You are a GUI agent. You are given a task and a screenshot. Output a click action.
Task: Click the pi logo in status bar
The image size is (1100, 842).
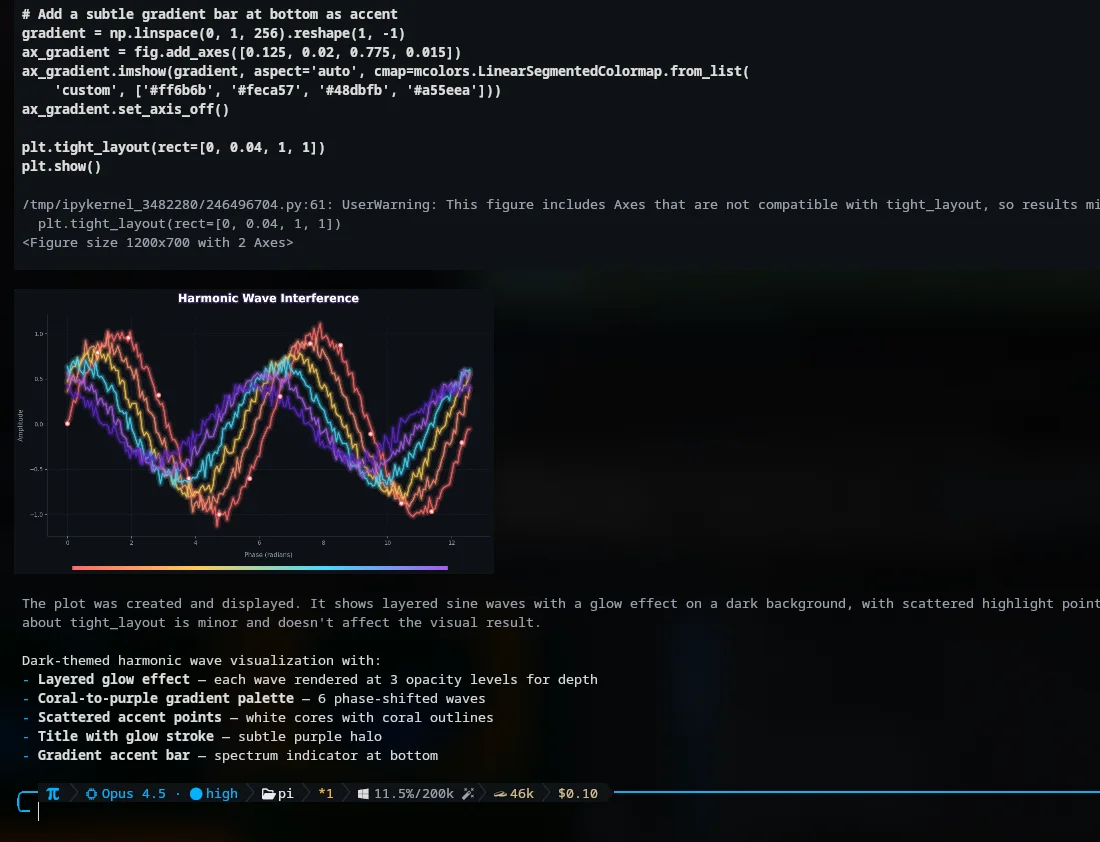(53, 793)
